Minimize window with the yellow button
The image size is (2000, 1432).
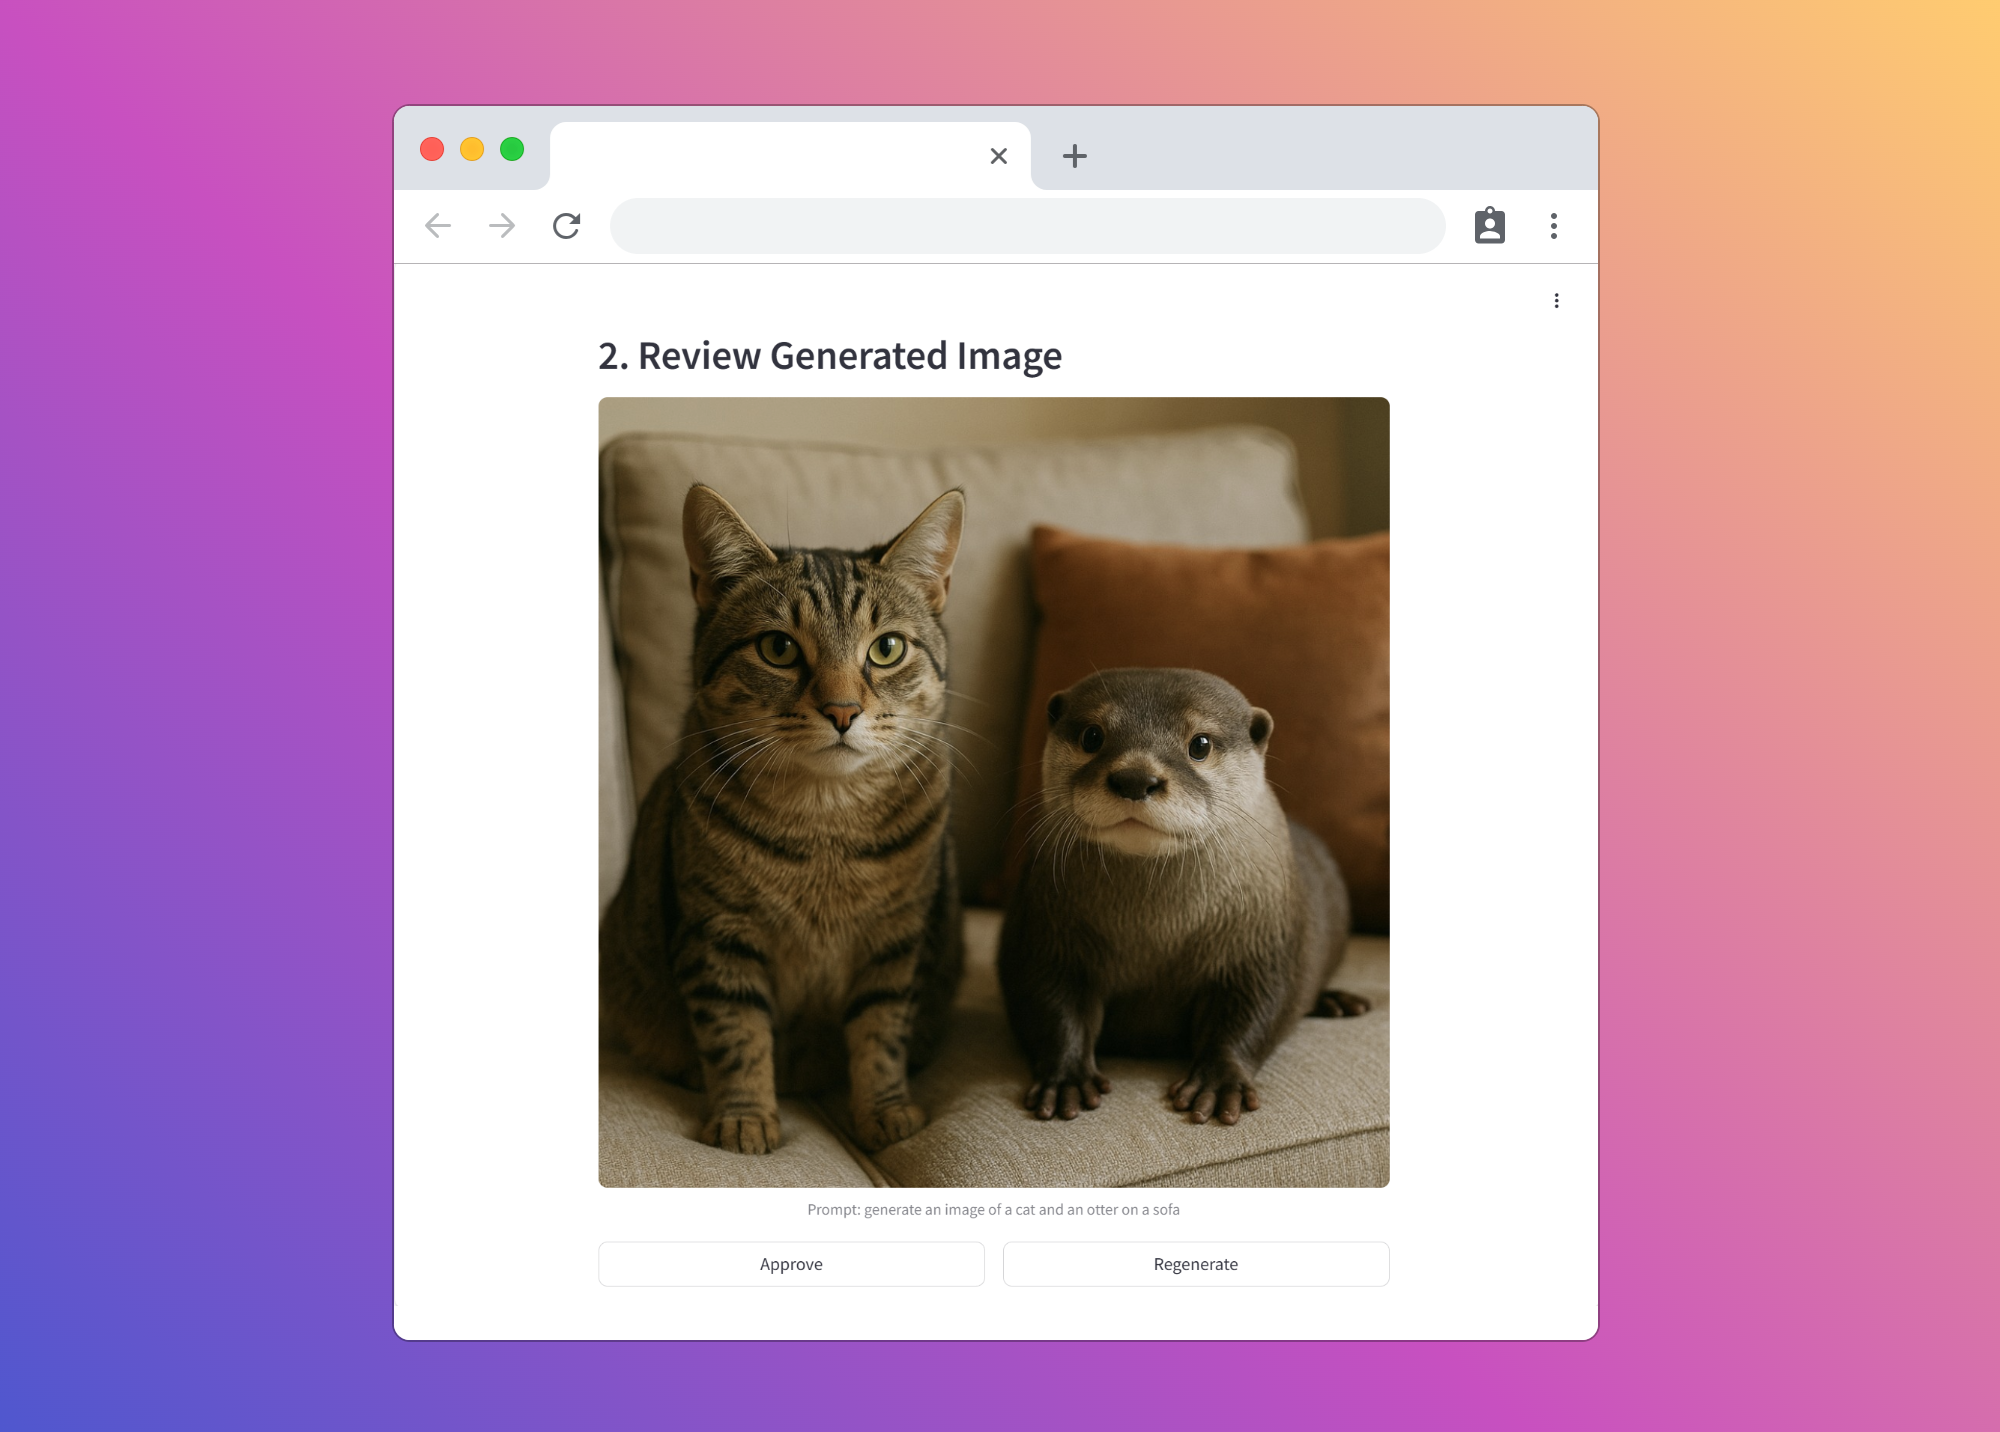coord(472,149)
